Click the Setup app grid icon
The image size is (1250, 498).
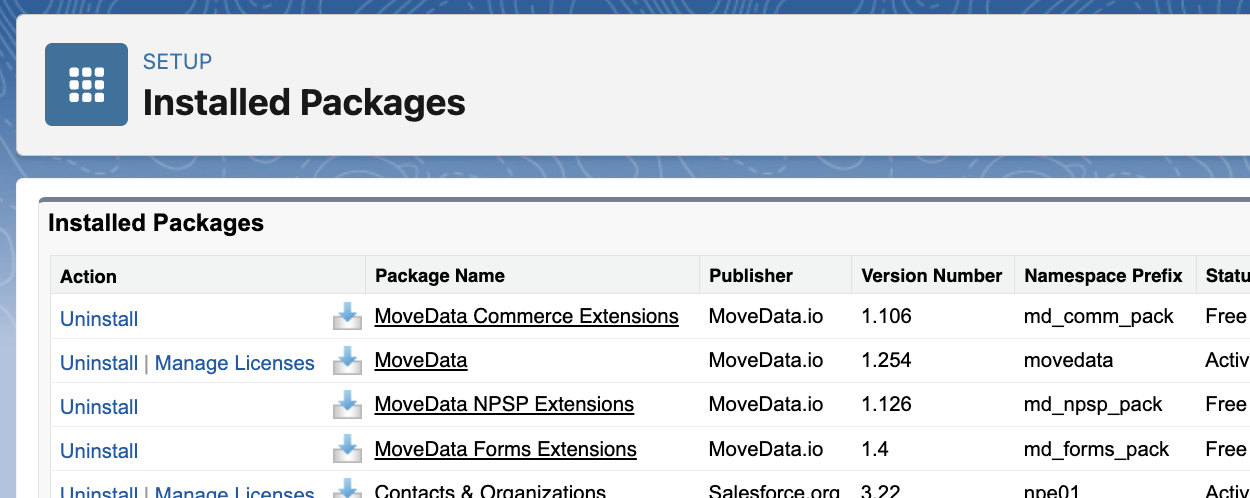(x=86, y=84)
